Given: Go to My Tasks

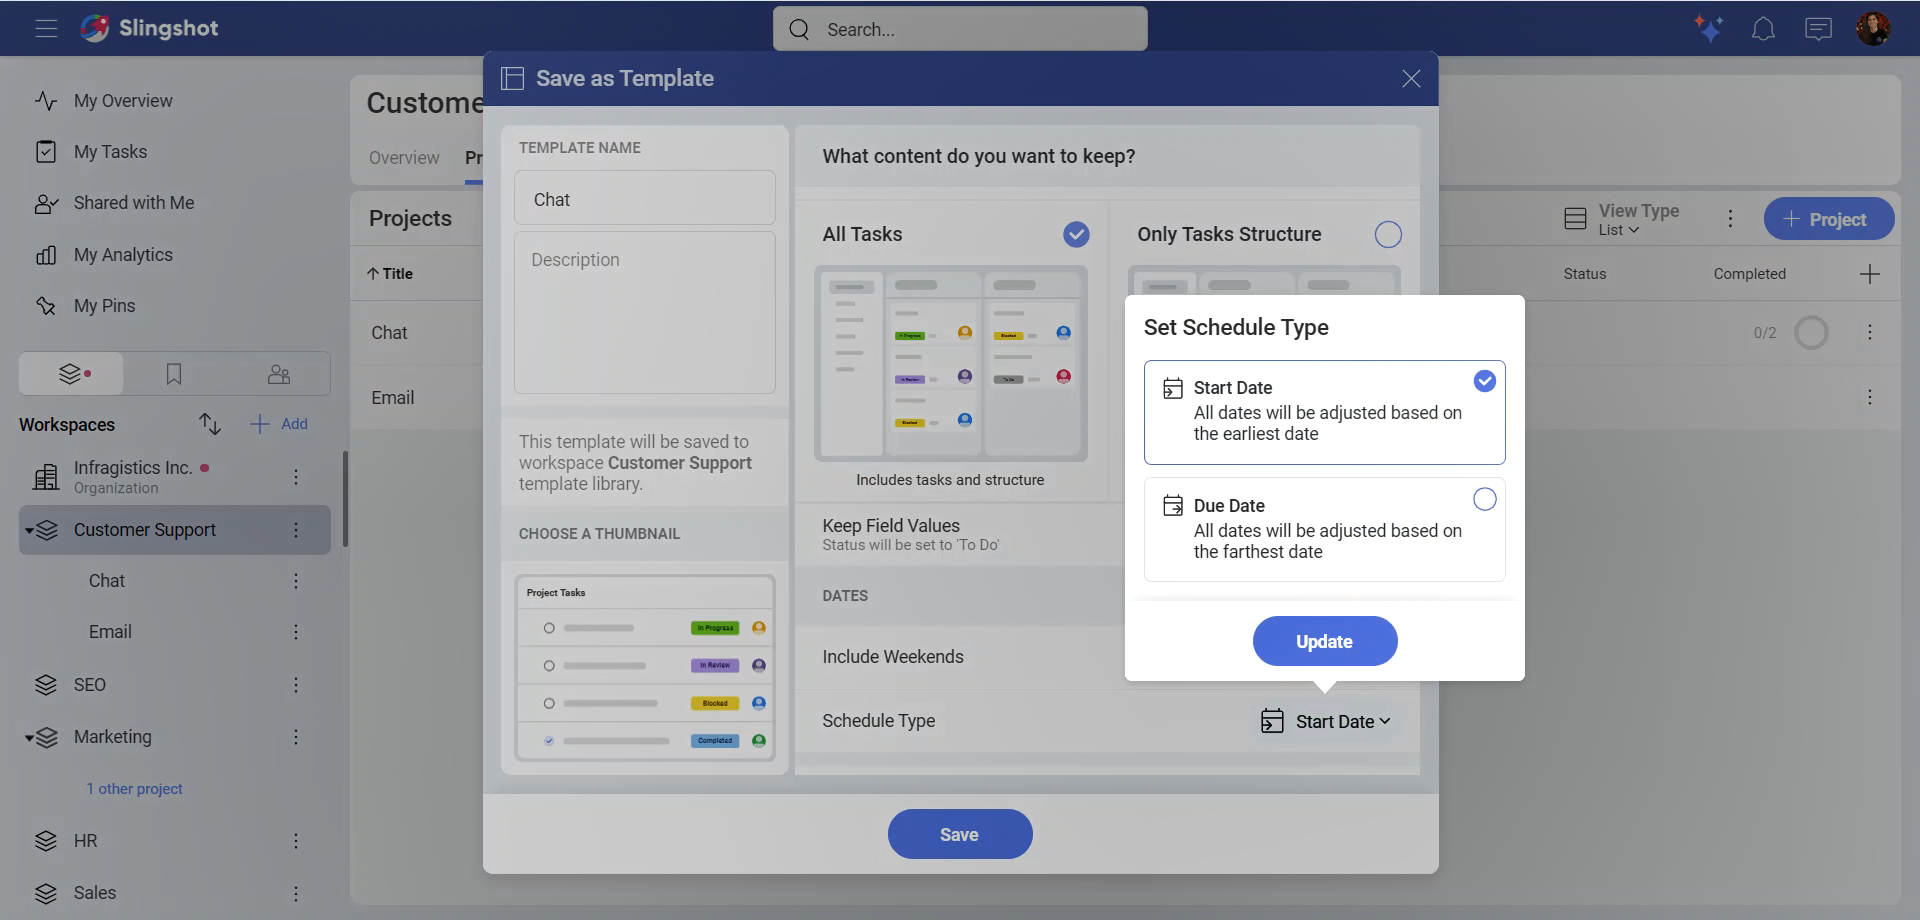Looking at the screenshot, I should [x=110, y=152].
